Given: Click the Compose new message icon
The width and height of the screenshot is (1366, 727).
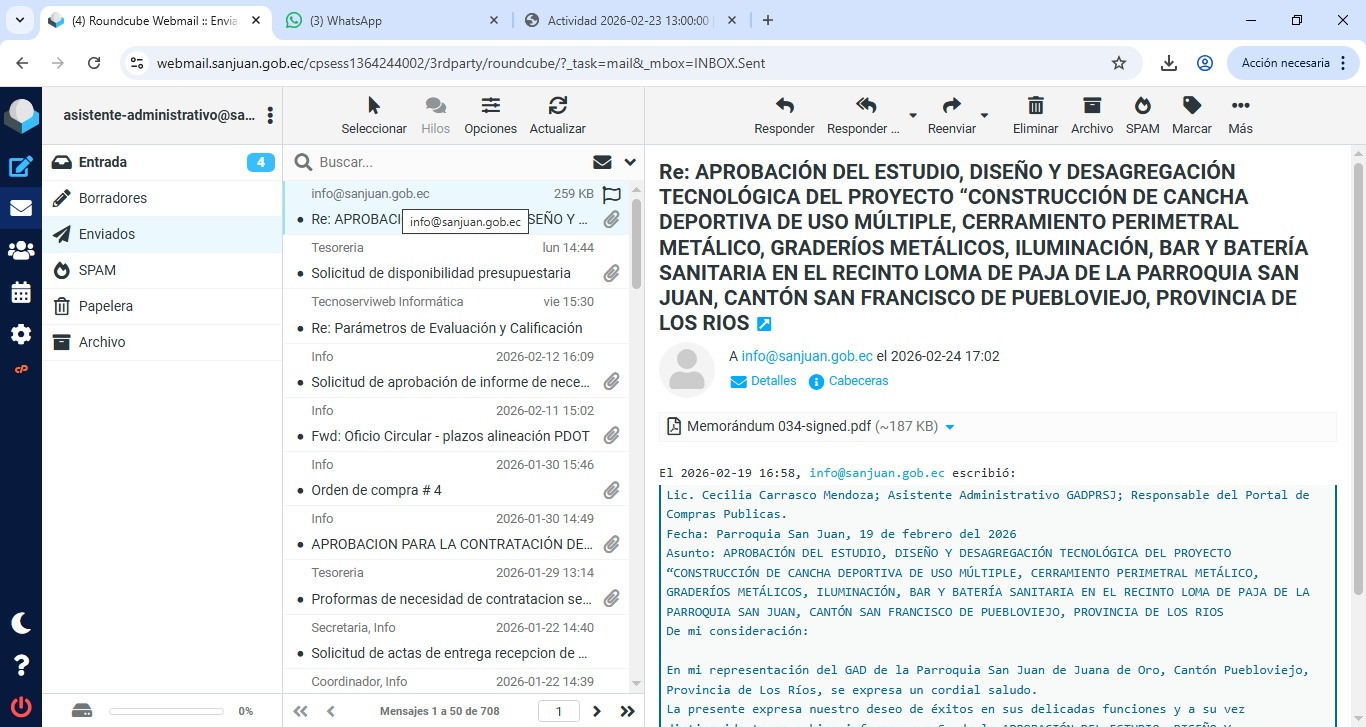Looking at the screenshot, I should tap(21, 167).
